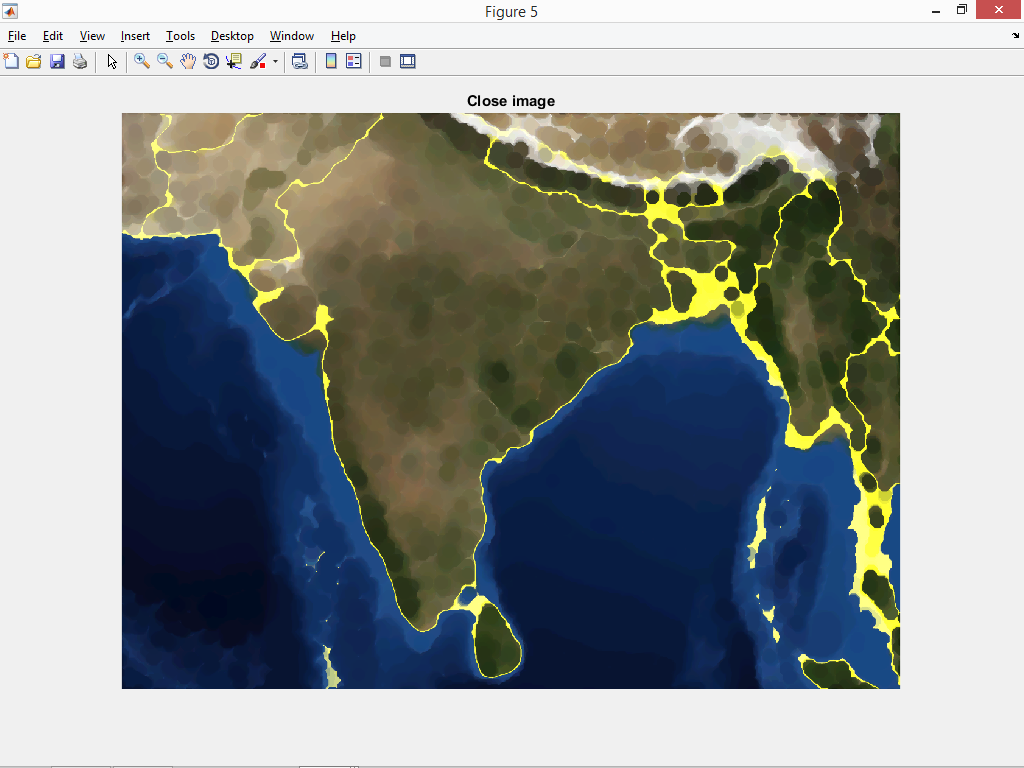Image resolution: width=1024 pixels, height=768 pixels.
Task: Select the New Figure icon
Action: click(11, 61)
